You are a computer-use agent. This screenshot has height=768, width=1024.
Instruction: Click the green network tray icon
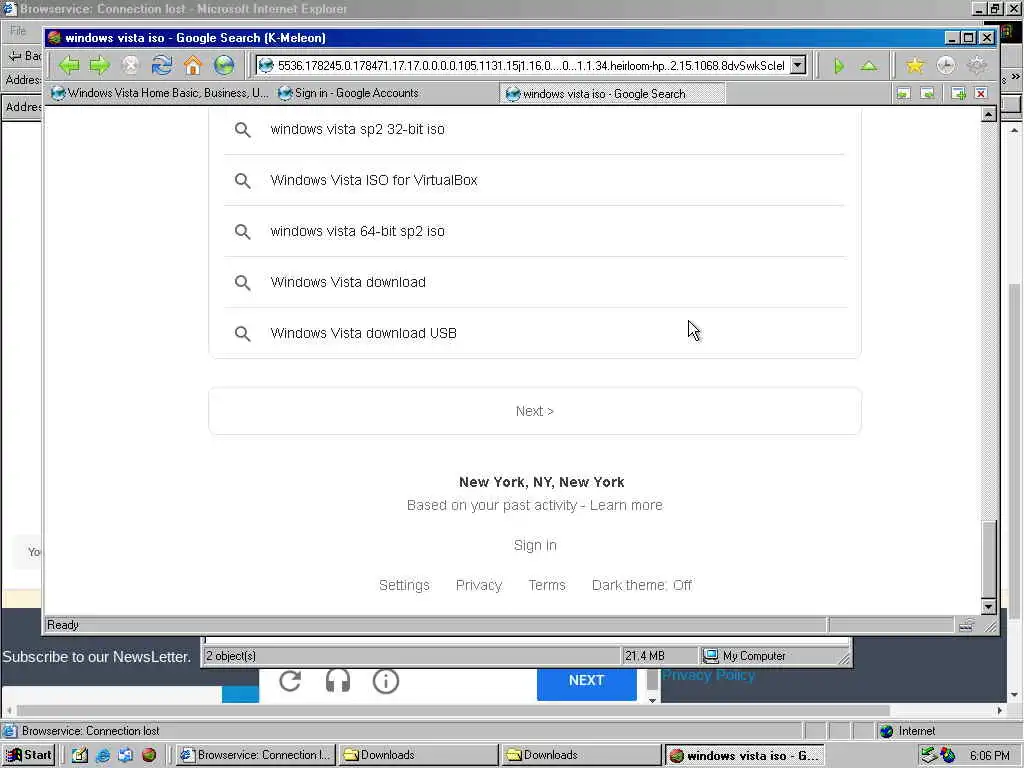929,756
